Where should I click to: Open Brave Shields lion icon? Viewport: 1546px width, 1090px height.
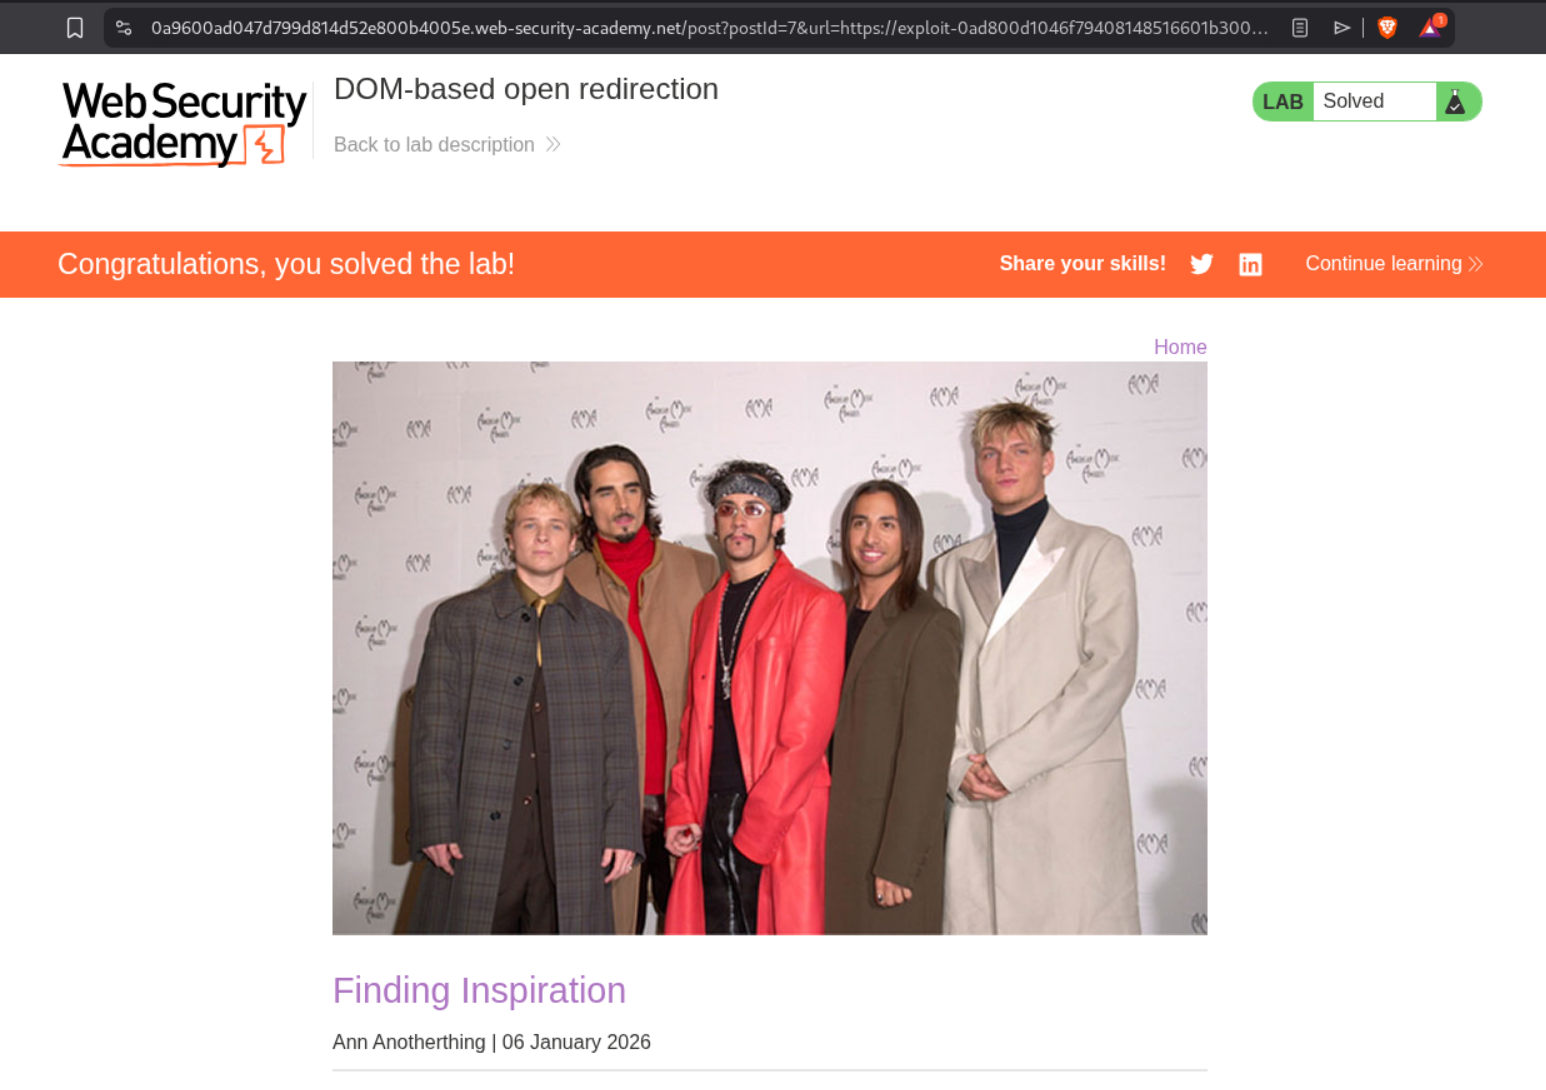[1387, 28]
